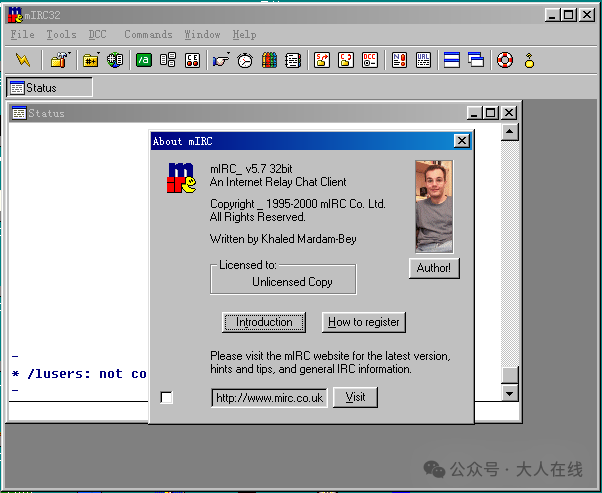The height and width of the screenshot is (493, 602).
Task: Click the DCC Chat toolbar icon
Action: (x=346, y=60)
